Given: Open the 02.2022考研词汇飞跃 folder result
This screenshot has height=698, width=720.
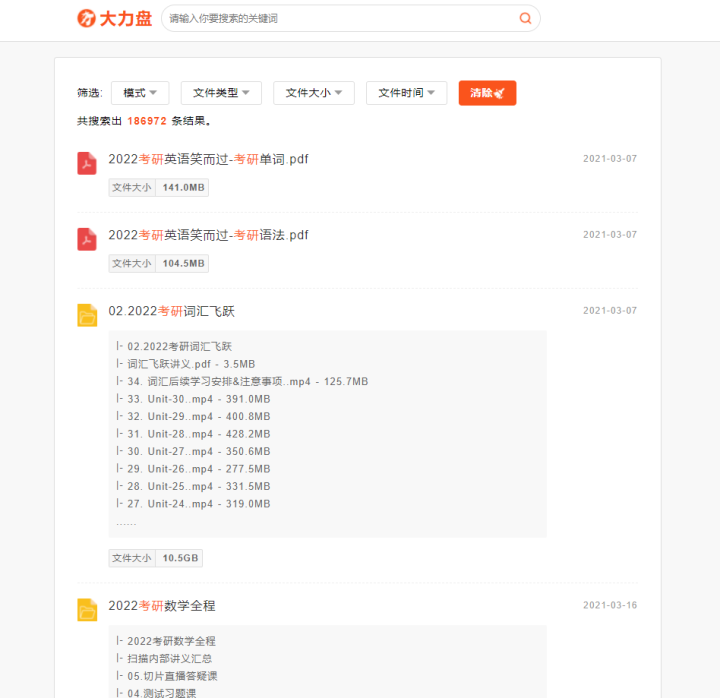Looking at the screenshot, I should 171,311.
